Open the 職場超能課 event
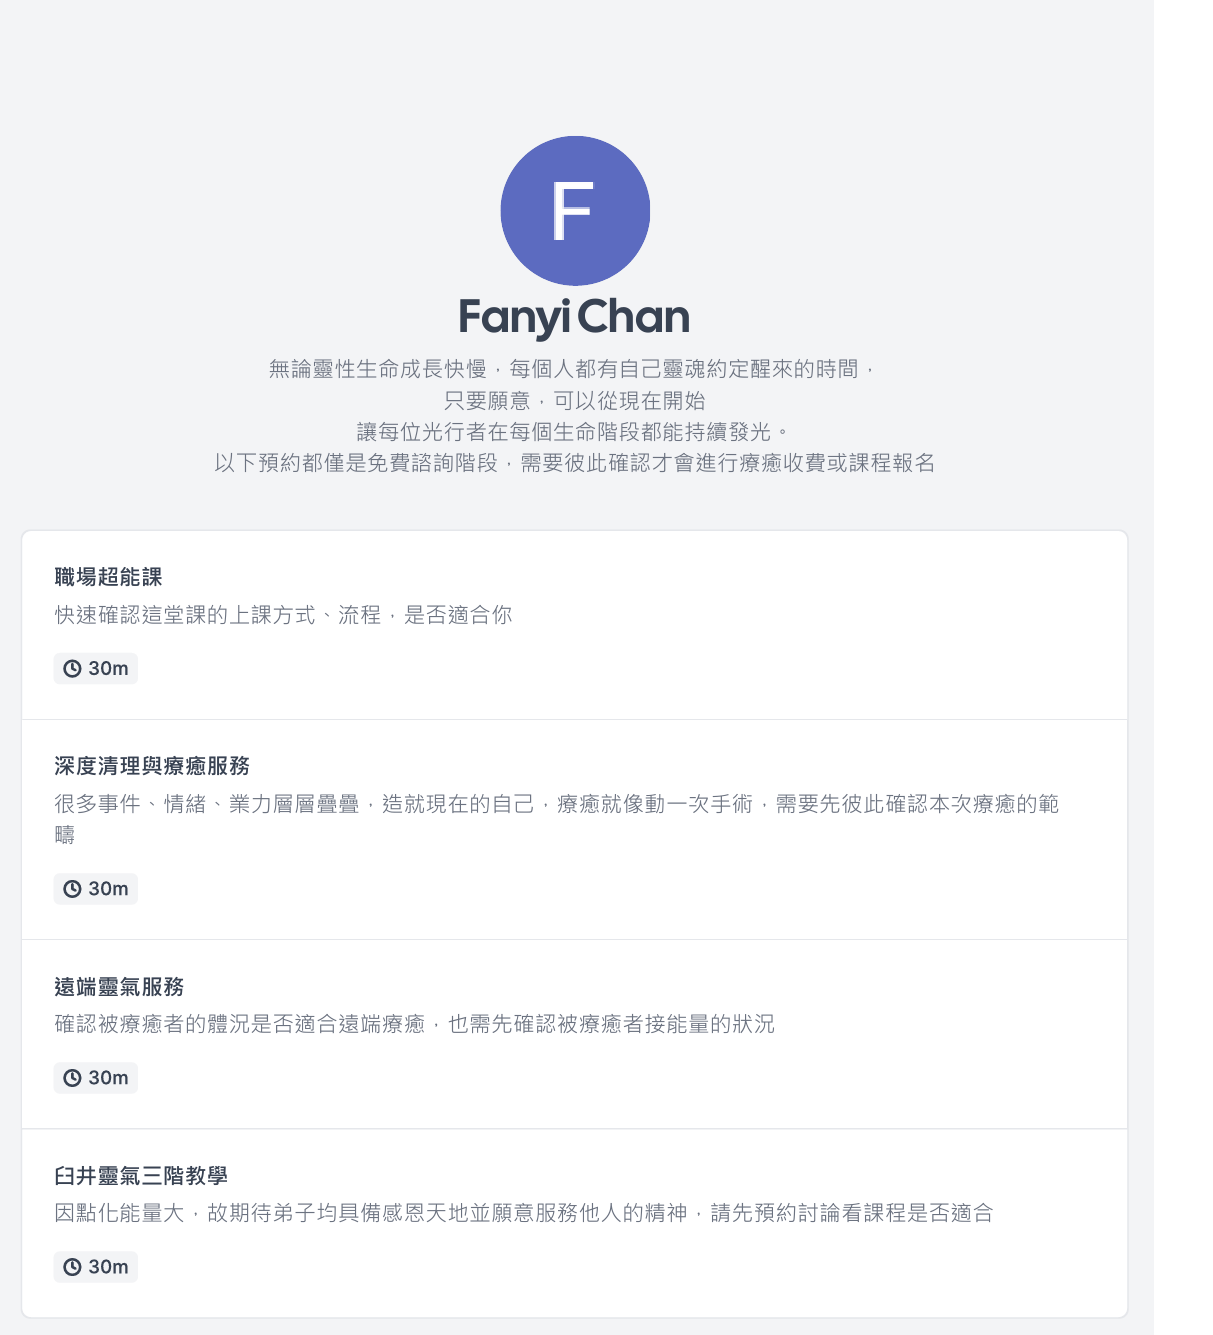 coord(108,577)
